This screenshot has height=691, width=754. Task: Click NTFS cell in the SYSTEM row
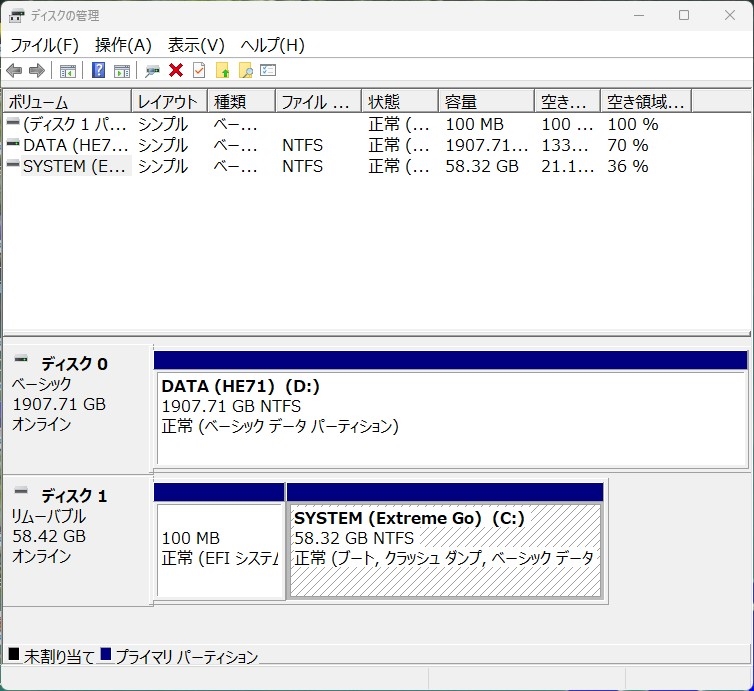tap(302, 166)
